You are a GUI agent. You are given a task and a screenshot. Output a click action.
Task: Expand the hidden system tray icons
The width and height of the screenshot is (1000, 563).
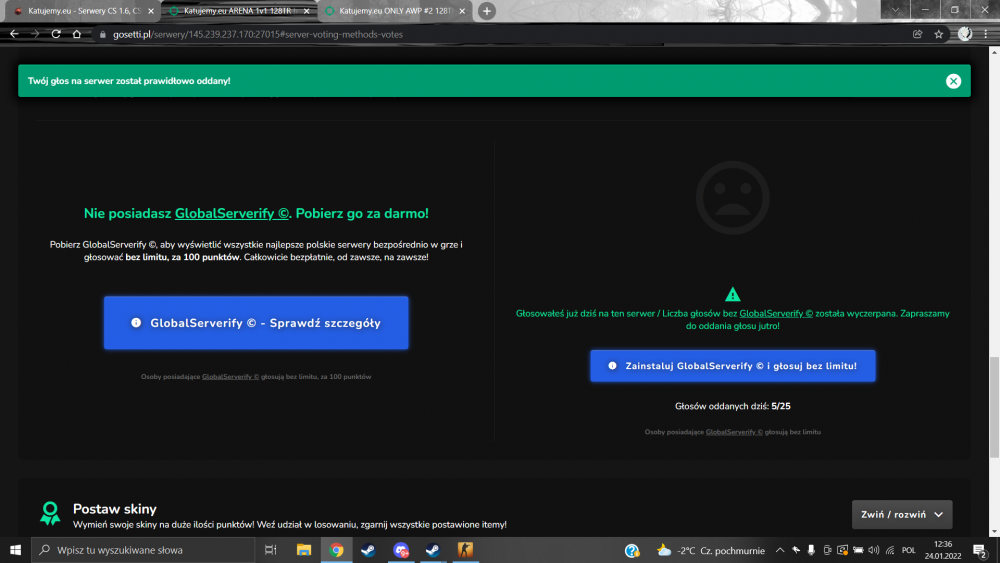click(x=780, y=550)
